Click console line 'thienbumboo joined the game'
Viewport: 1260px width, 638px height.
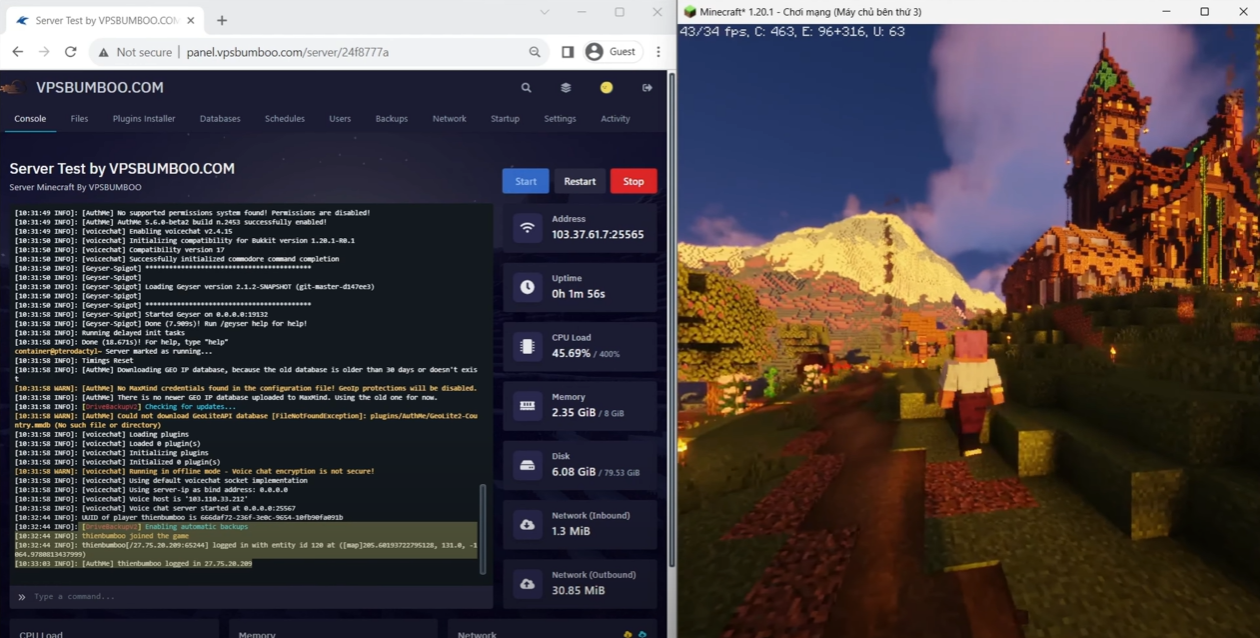tap(134, 536)
